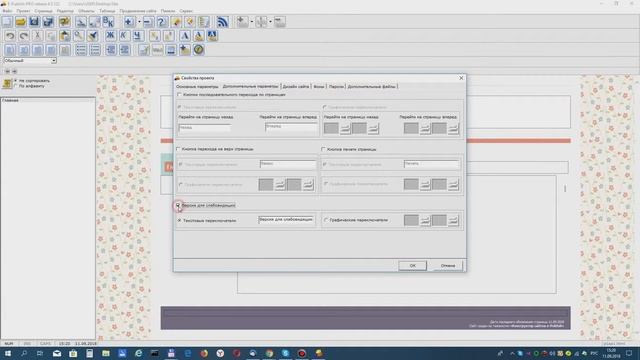Switch to 'Дизайн сайта' tab

point(296,87)
